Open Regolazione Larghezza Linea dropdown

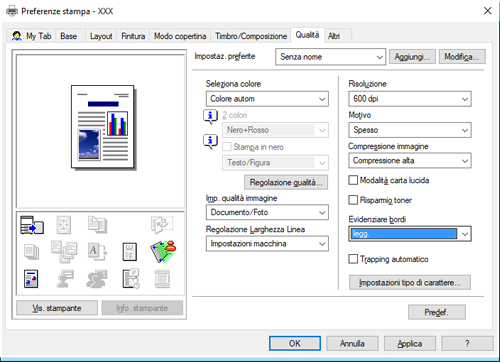click(267, 244)
